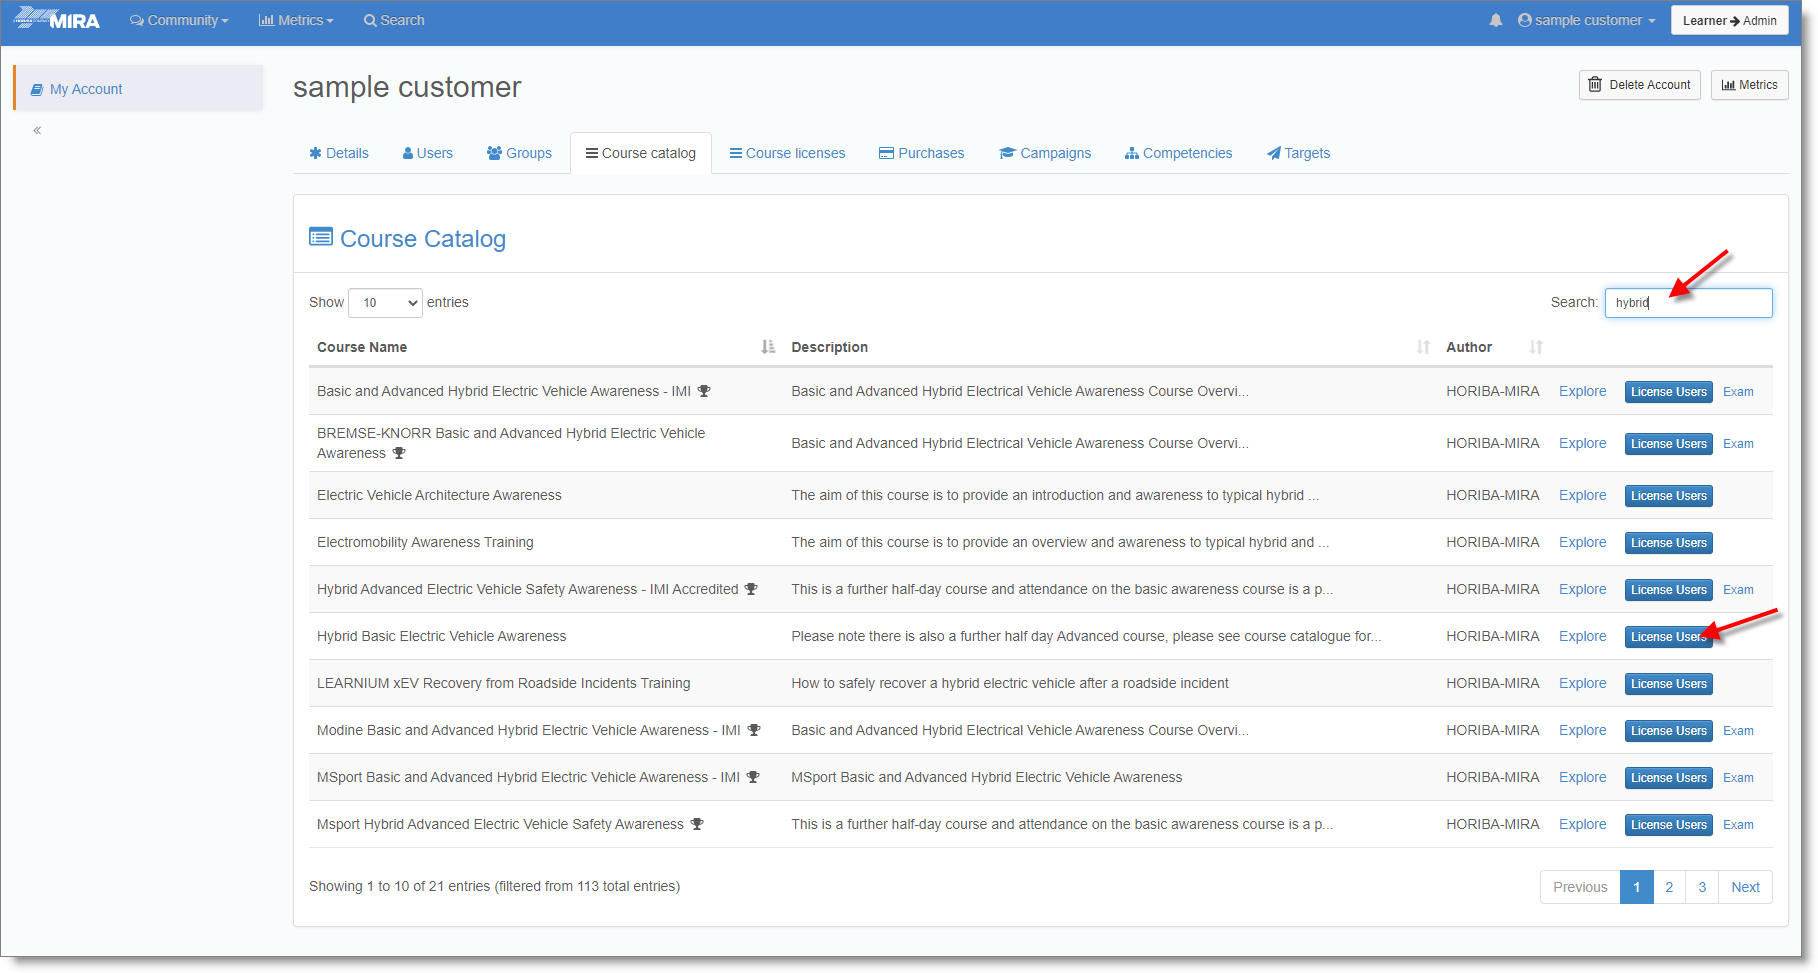Open the Competencies tab
1818x973 pixels.
[1179, 153]
